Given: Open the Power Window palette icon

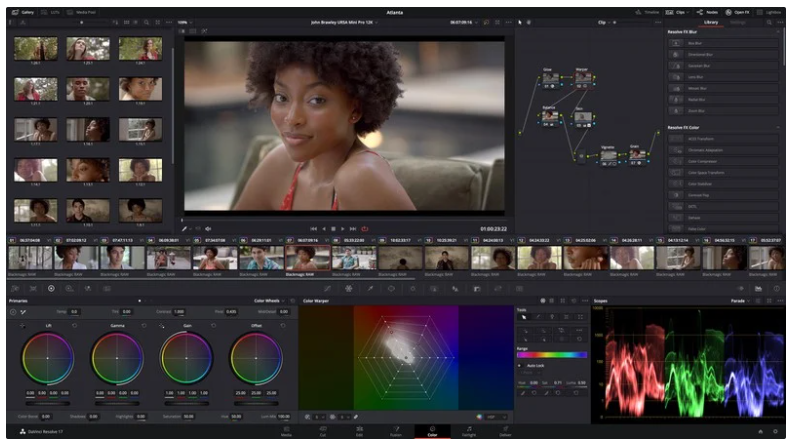Looking at the screenshot, I should 391,288.
